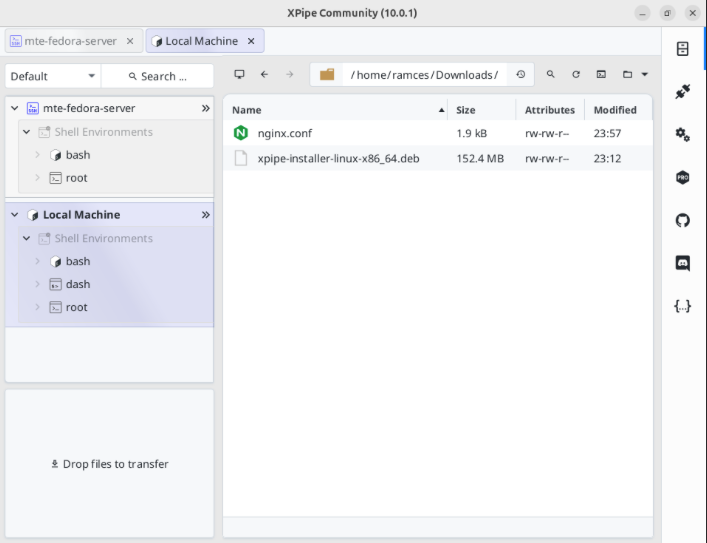Click the 1.9 kB size cell
707x543 pixels.
point(471,133)
